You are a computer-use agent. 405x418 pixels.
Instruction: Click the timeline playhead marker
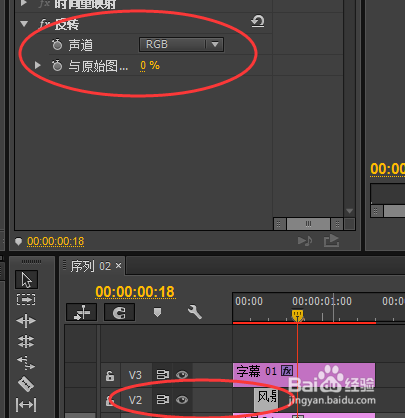coord(297,315)
